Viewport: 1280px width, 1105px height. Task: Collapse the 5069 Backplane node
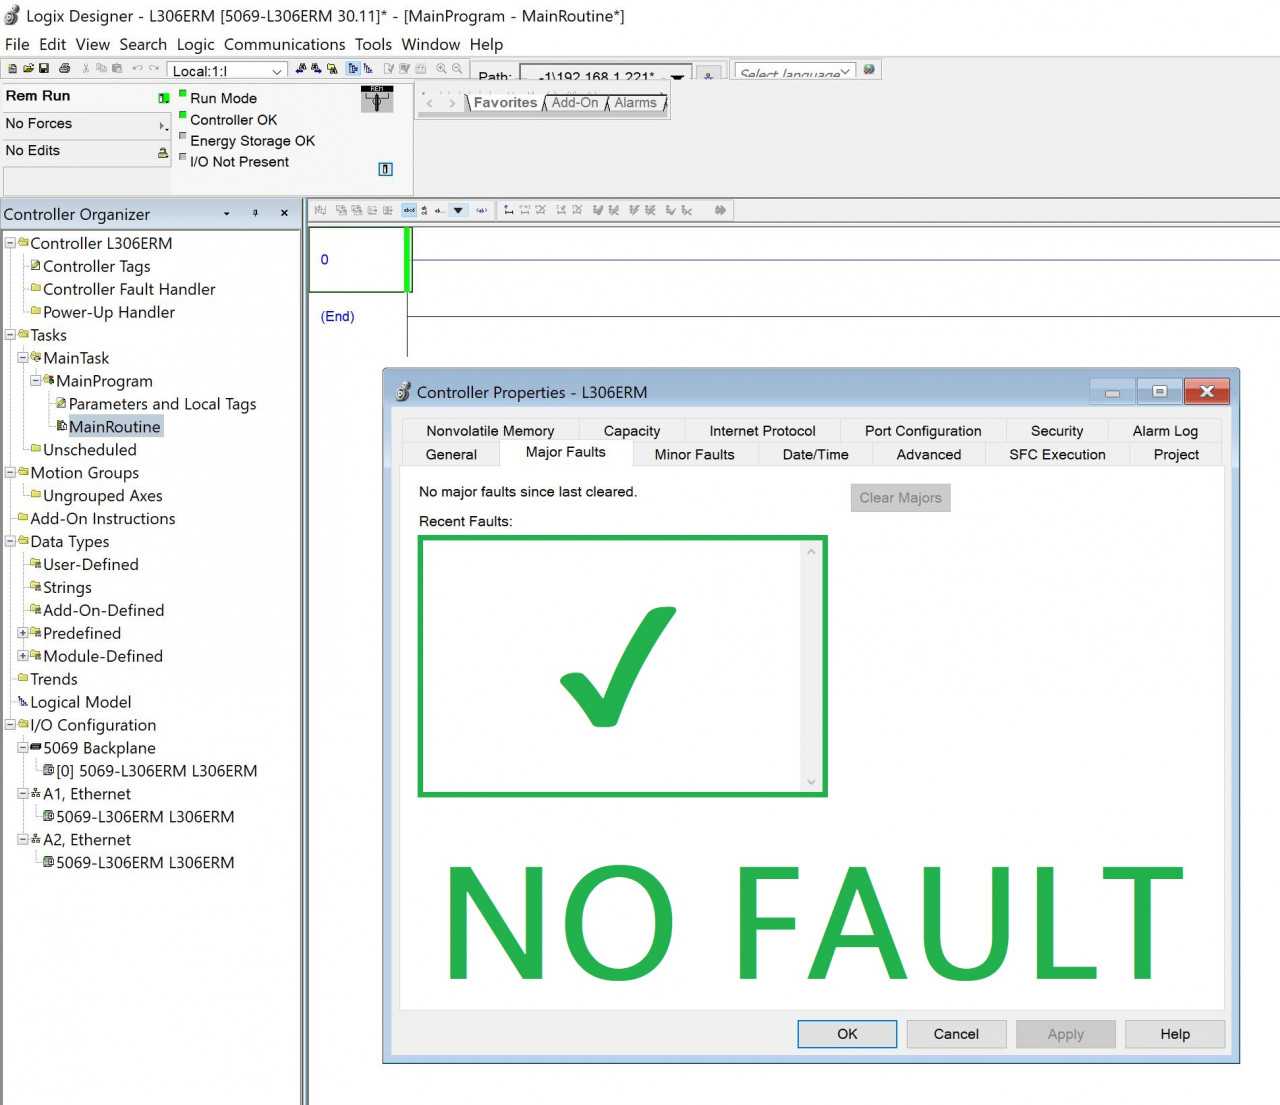(x=23, y=748)
